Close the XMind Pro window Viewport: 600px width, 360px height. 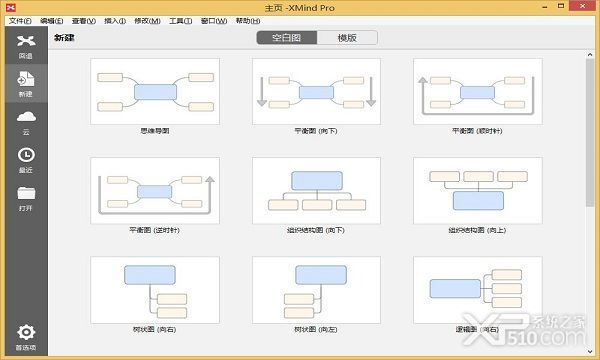tap(582, 6)
